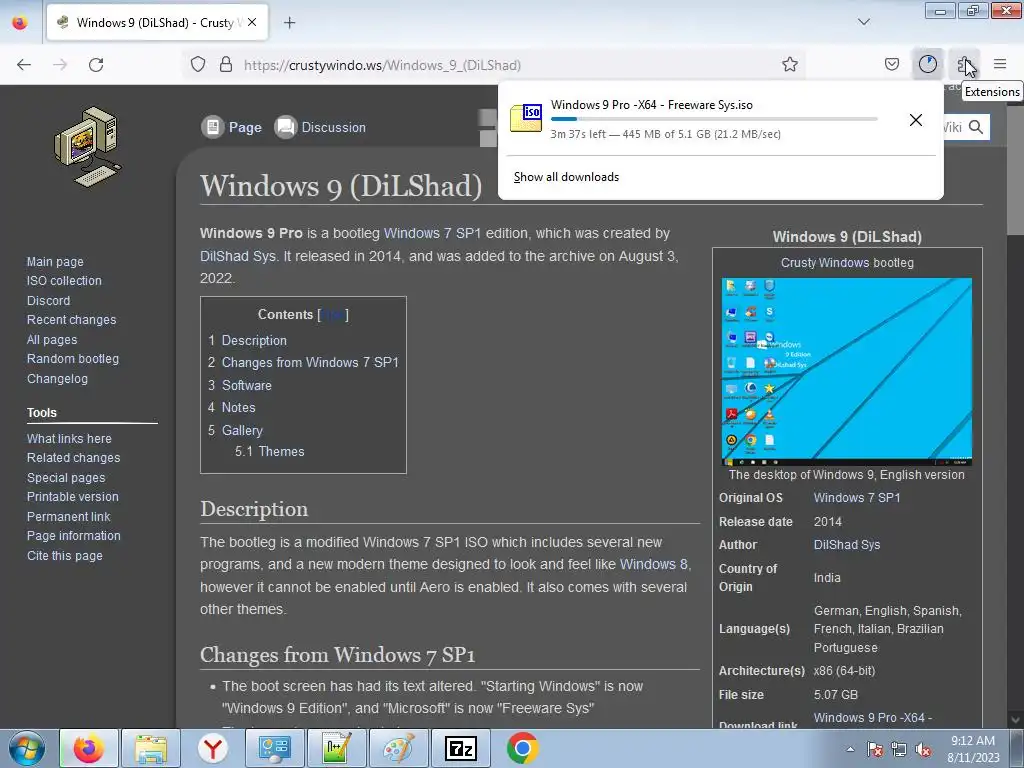1024x768 pixels.
Task: Open tracking protection shield icon
Action: point(198,65)
